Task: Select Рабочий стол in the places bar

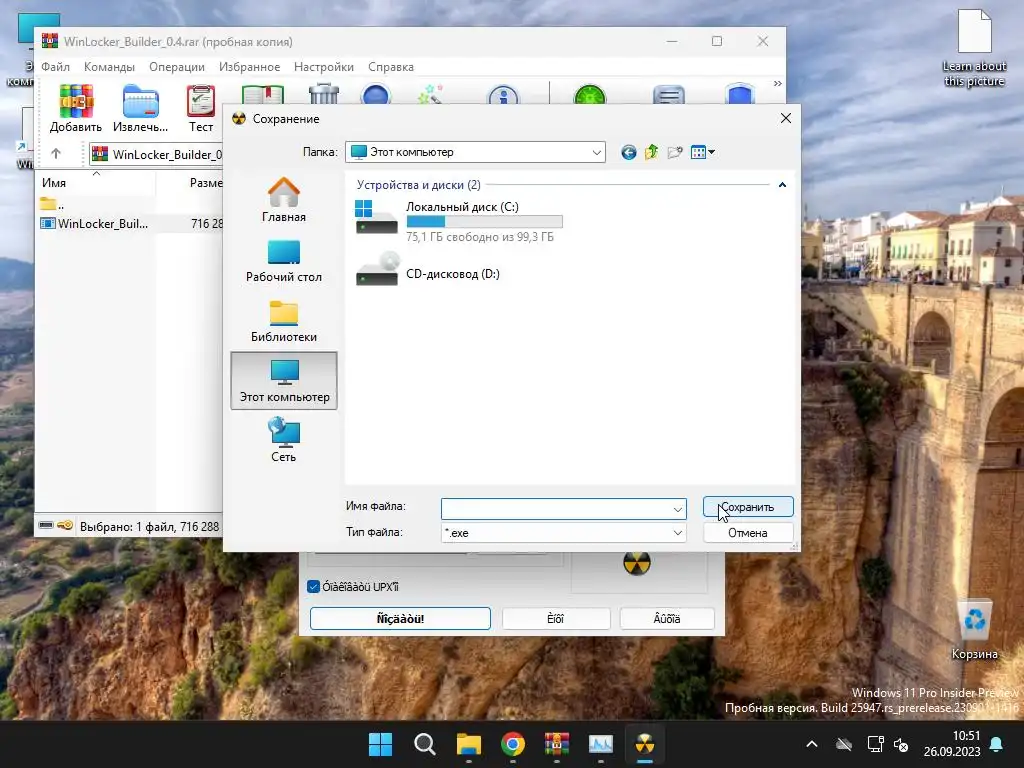Action: 283,260
